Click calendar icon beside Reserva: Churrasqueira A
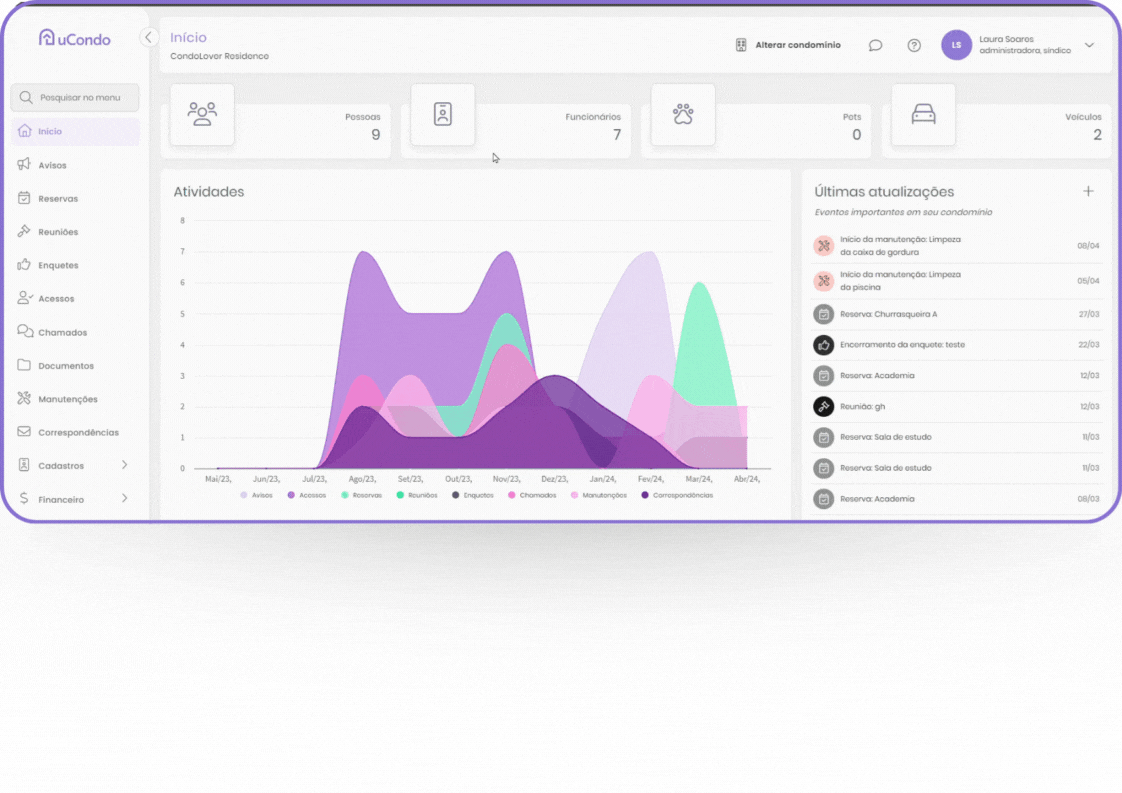The width and height of the screenshot is (1122, 793). coord(824,314)
